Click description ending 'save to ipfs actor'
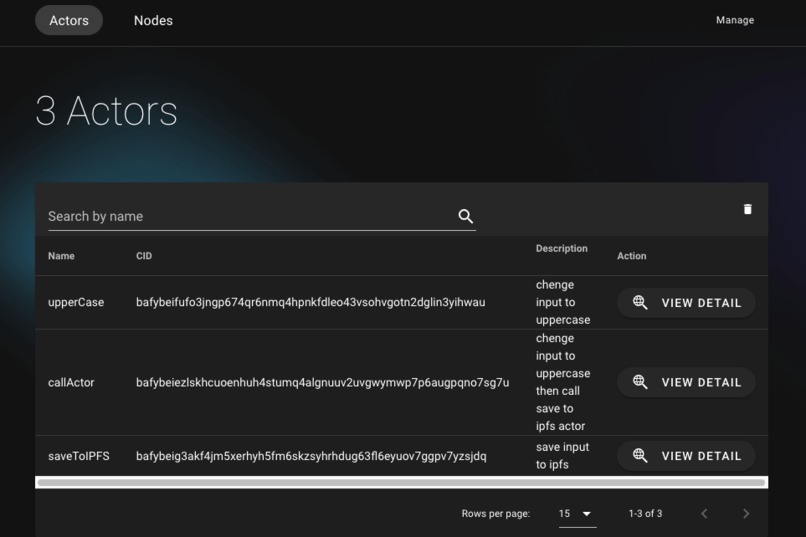The height and width of the screenshot is (537, 806). 563,382
